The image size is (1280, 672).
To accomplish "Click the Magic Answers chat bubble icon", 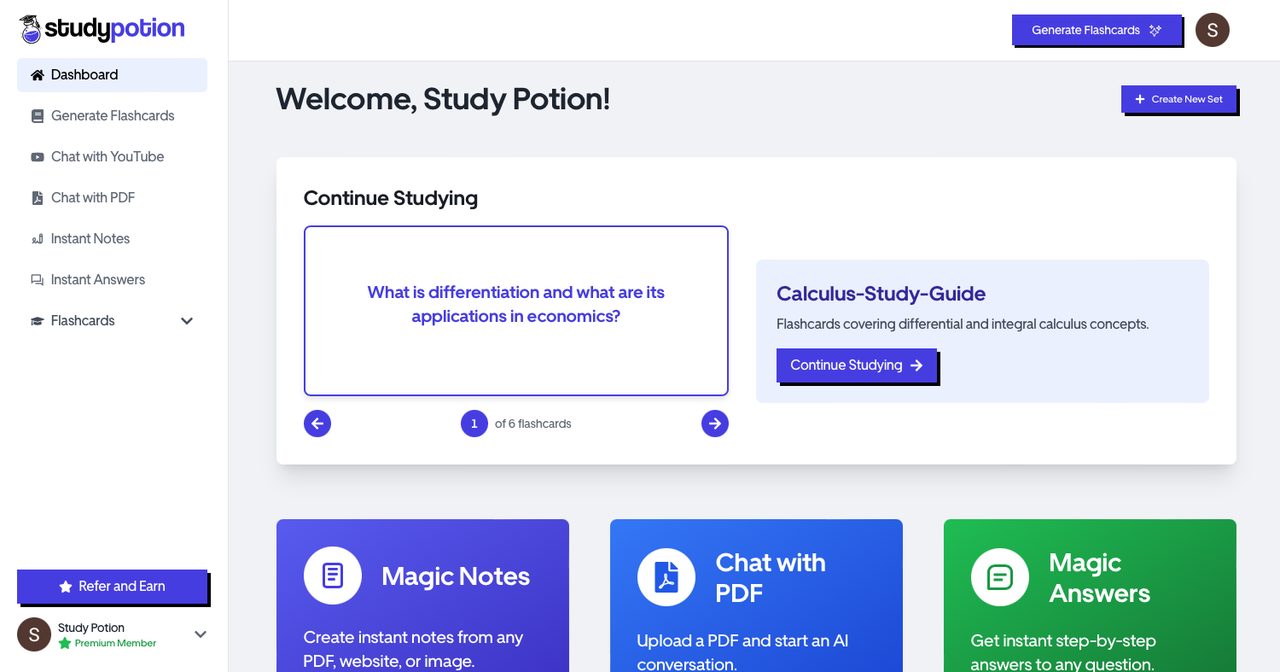I will (x=1000, y=577).
